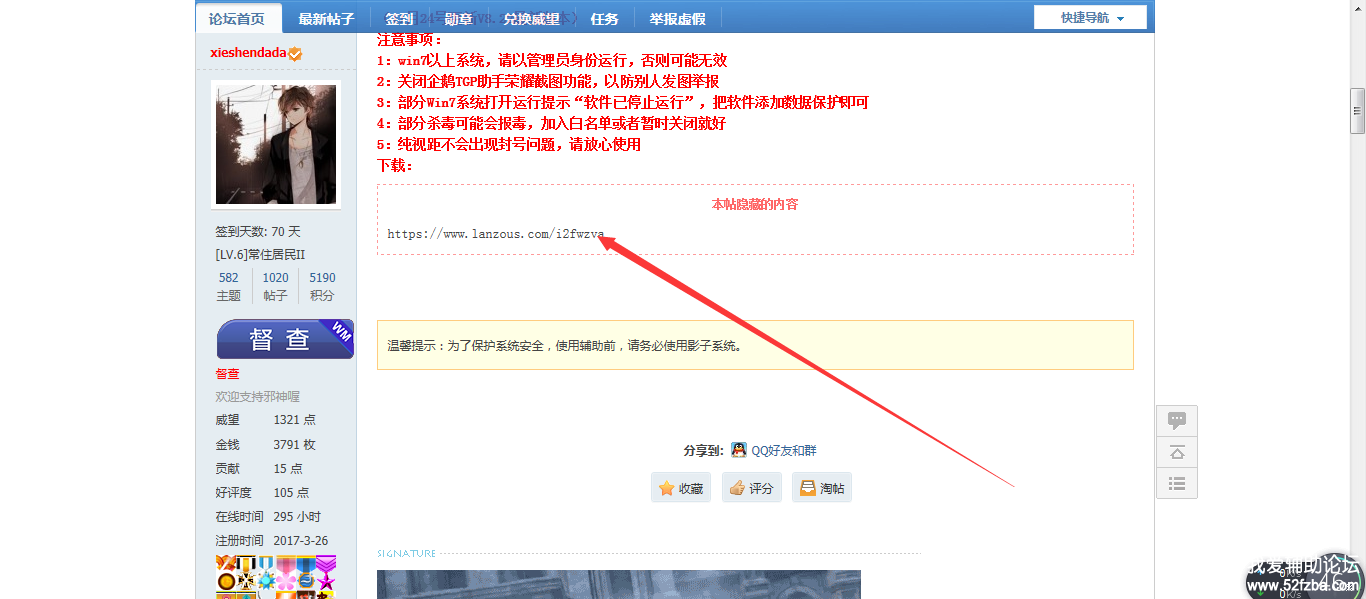The width and height of the screenshot is (1366, 599).
Task: Click the 欢迎支持邪神喔 custom title
Action: coord(257,397)
